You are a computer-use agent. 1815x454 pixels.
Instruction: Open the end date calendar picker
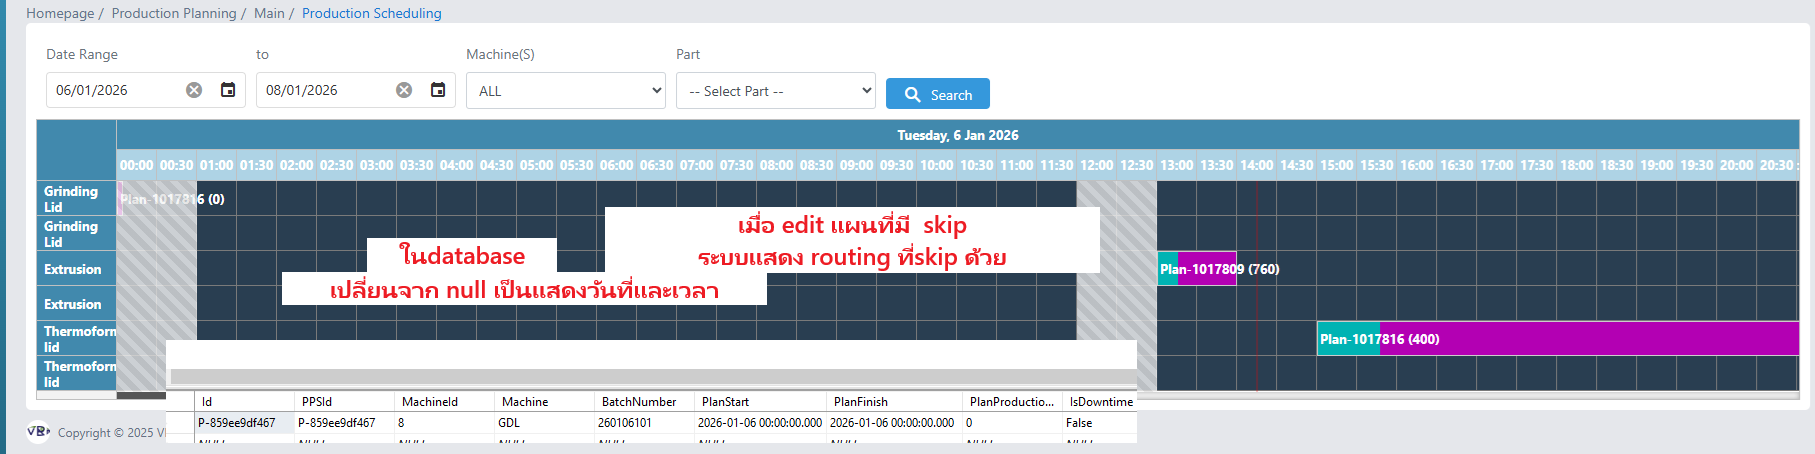click(438, 90)
